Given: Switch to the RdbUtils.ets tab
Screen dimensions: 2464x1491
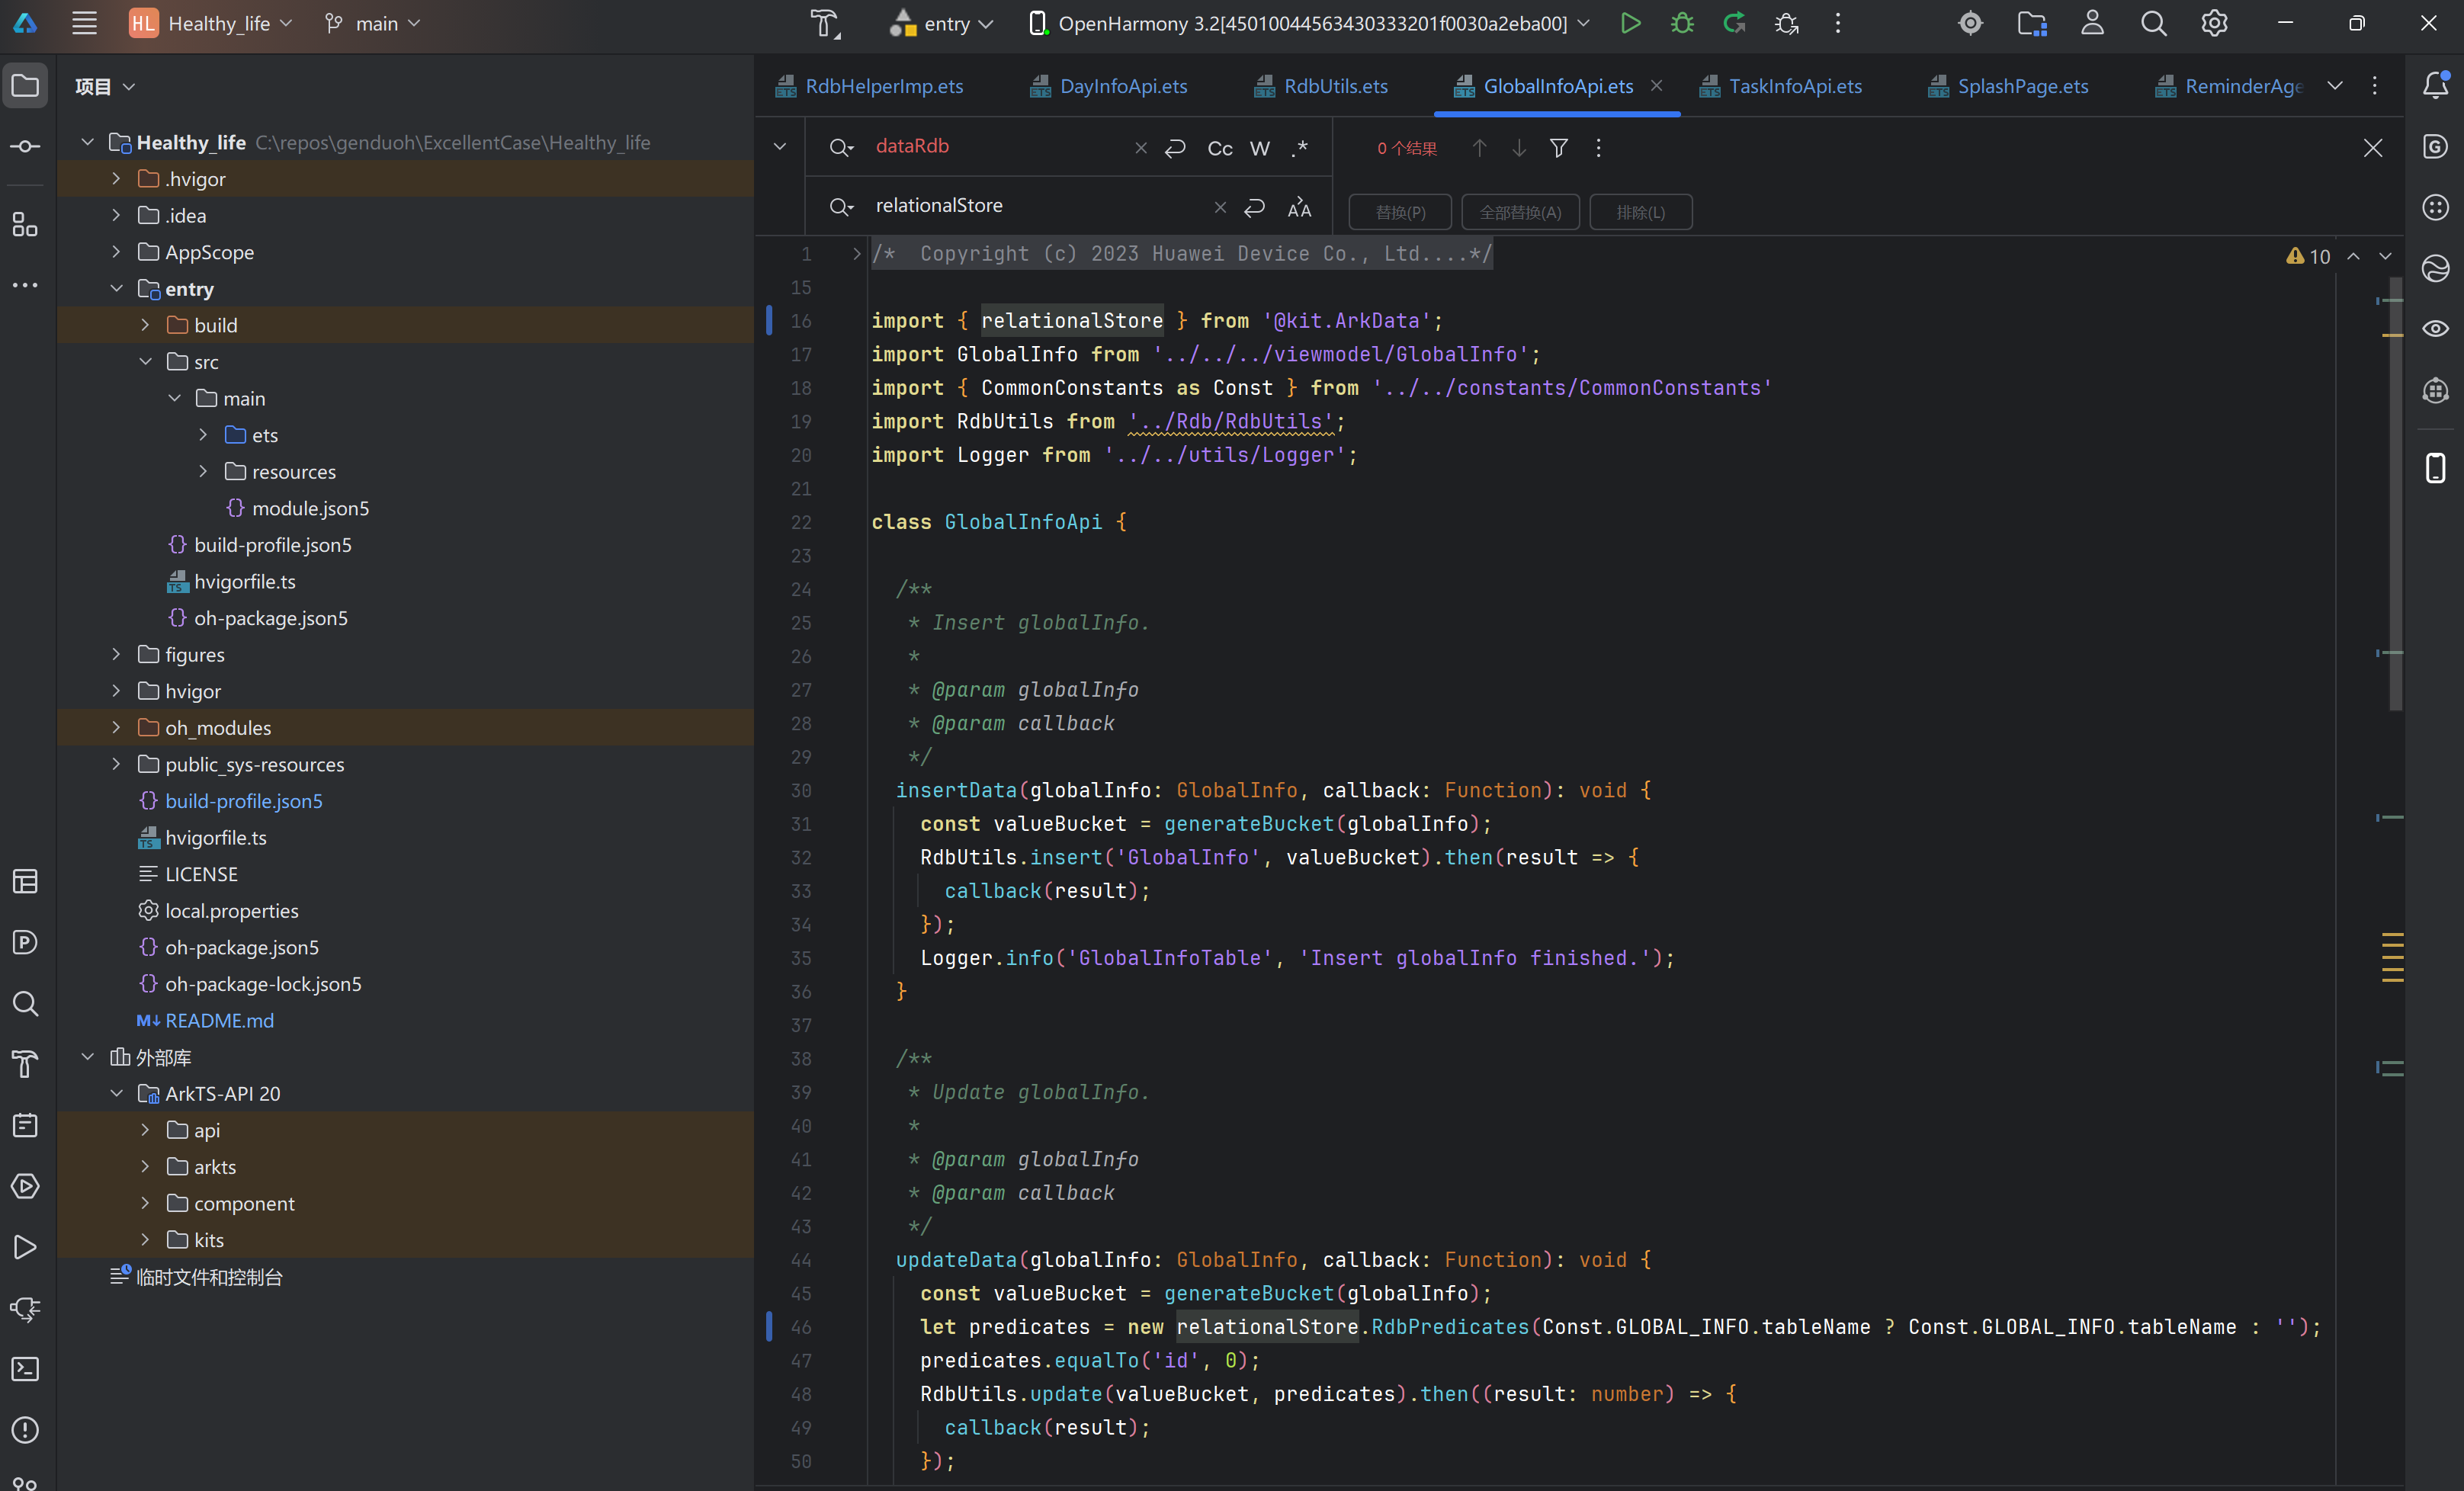Looking at the screenshot, I should pos(1335,86).
